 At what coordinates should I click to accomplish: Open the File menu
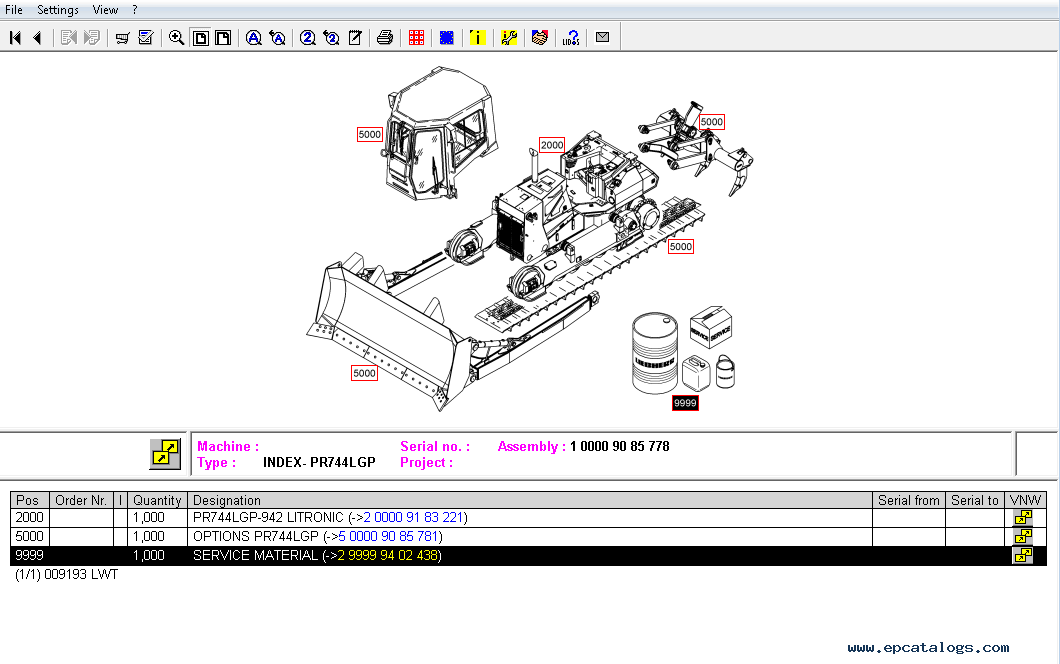(14, 10)
